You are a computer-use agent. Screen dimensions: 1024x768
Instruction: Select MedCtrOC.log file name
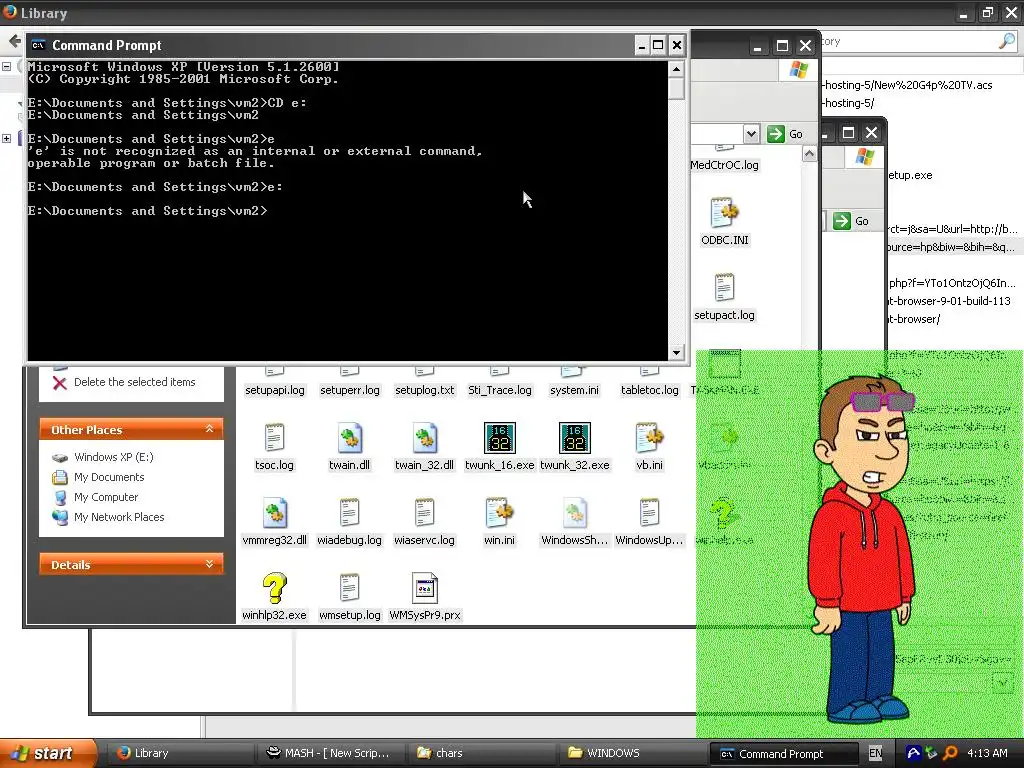pos(724,165)
